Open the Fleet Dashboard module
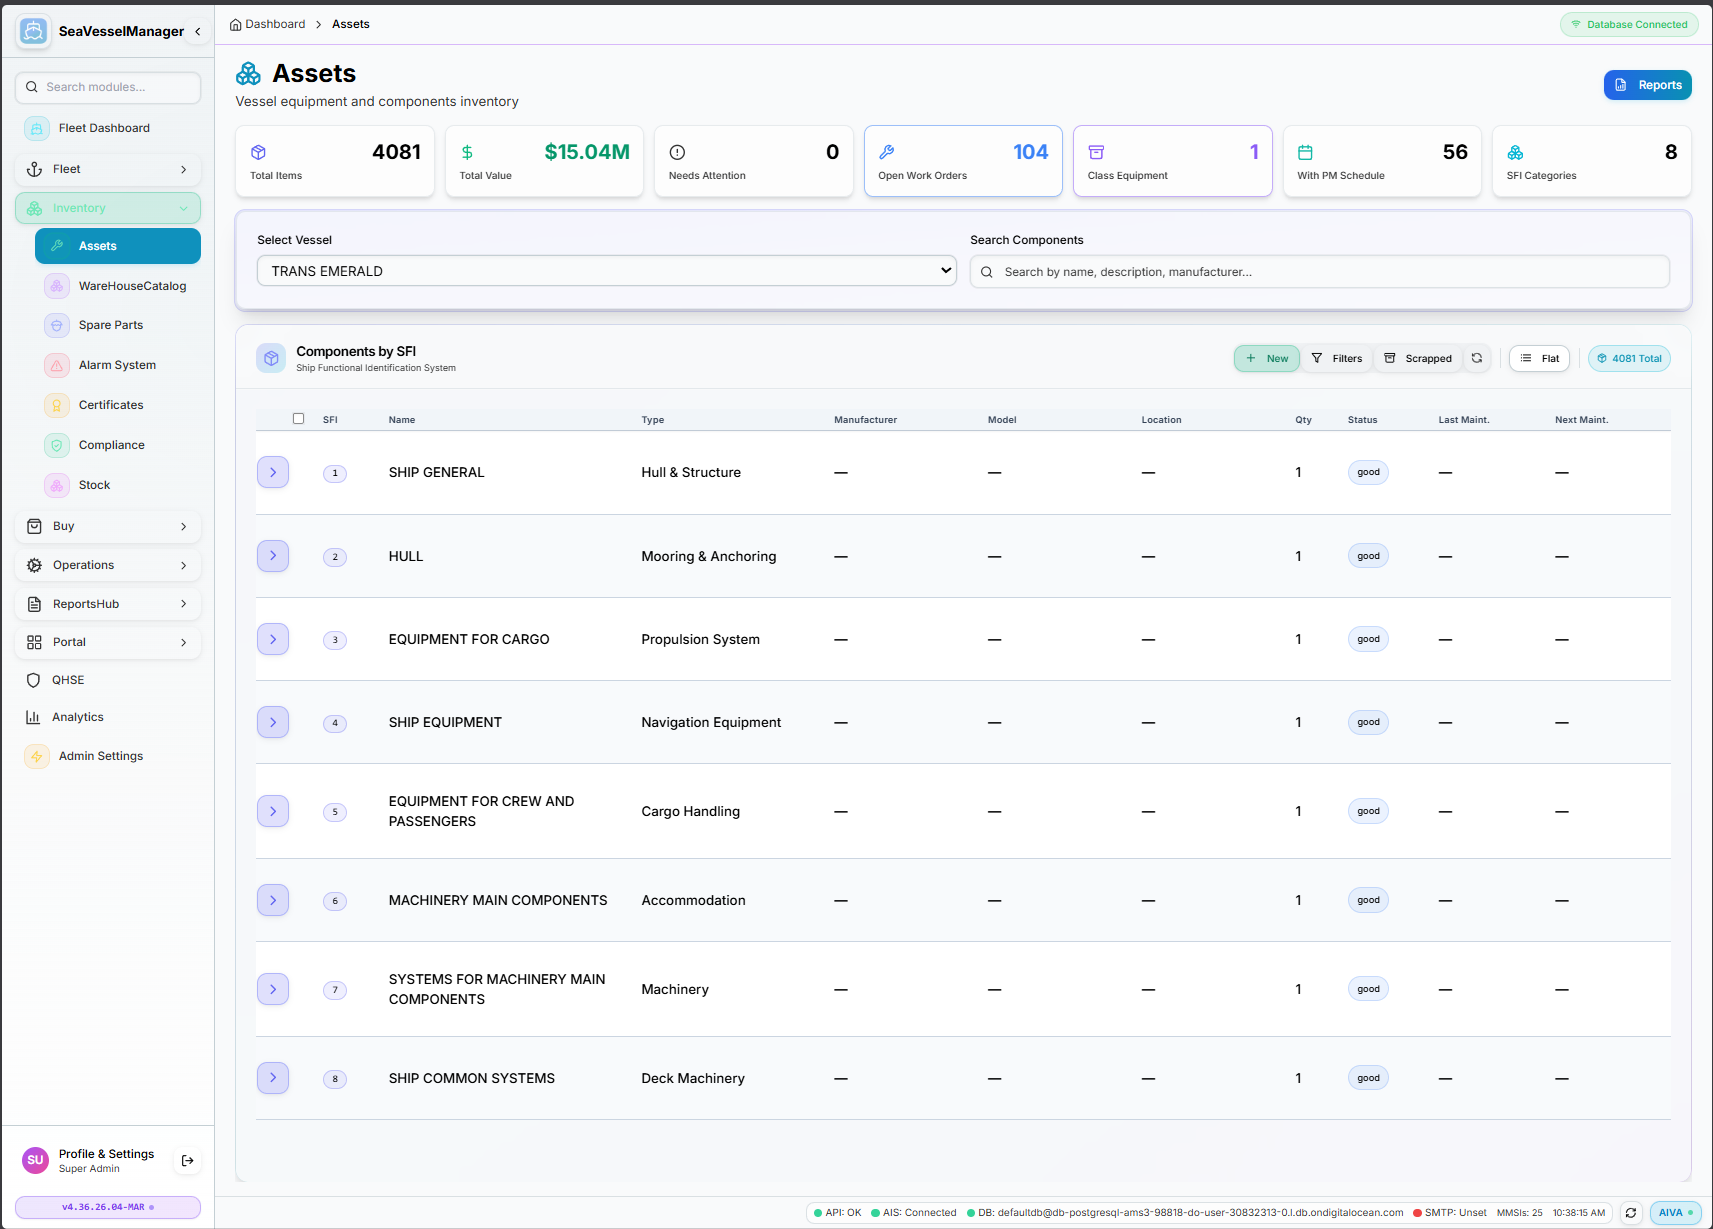The height and width of the screenshot is (1229, 1713). pyautogui.click(x=104, y=128)
